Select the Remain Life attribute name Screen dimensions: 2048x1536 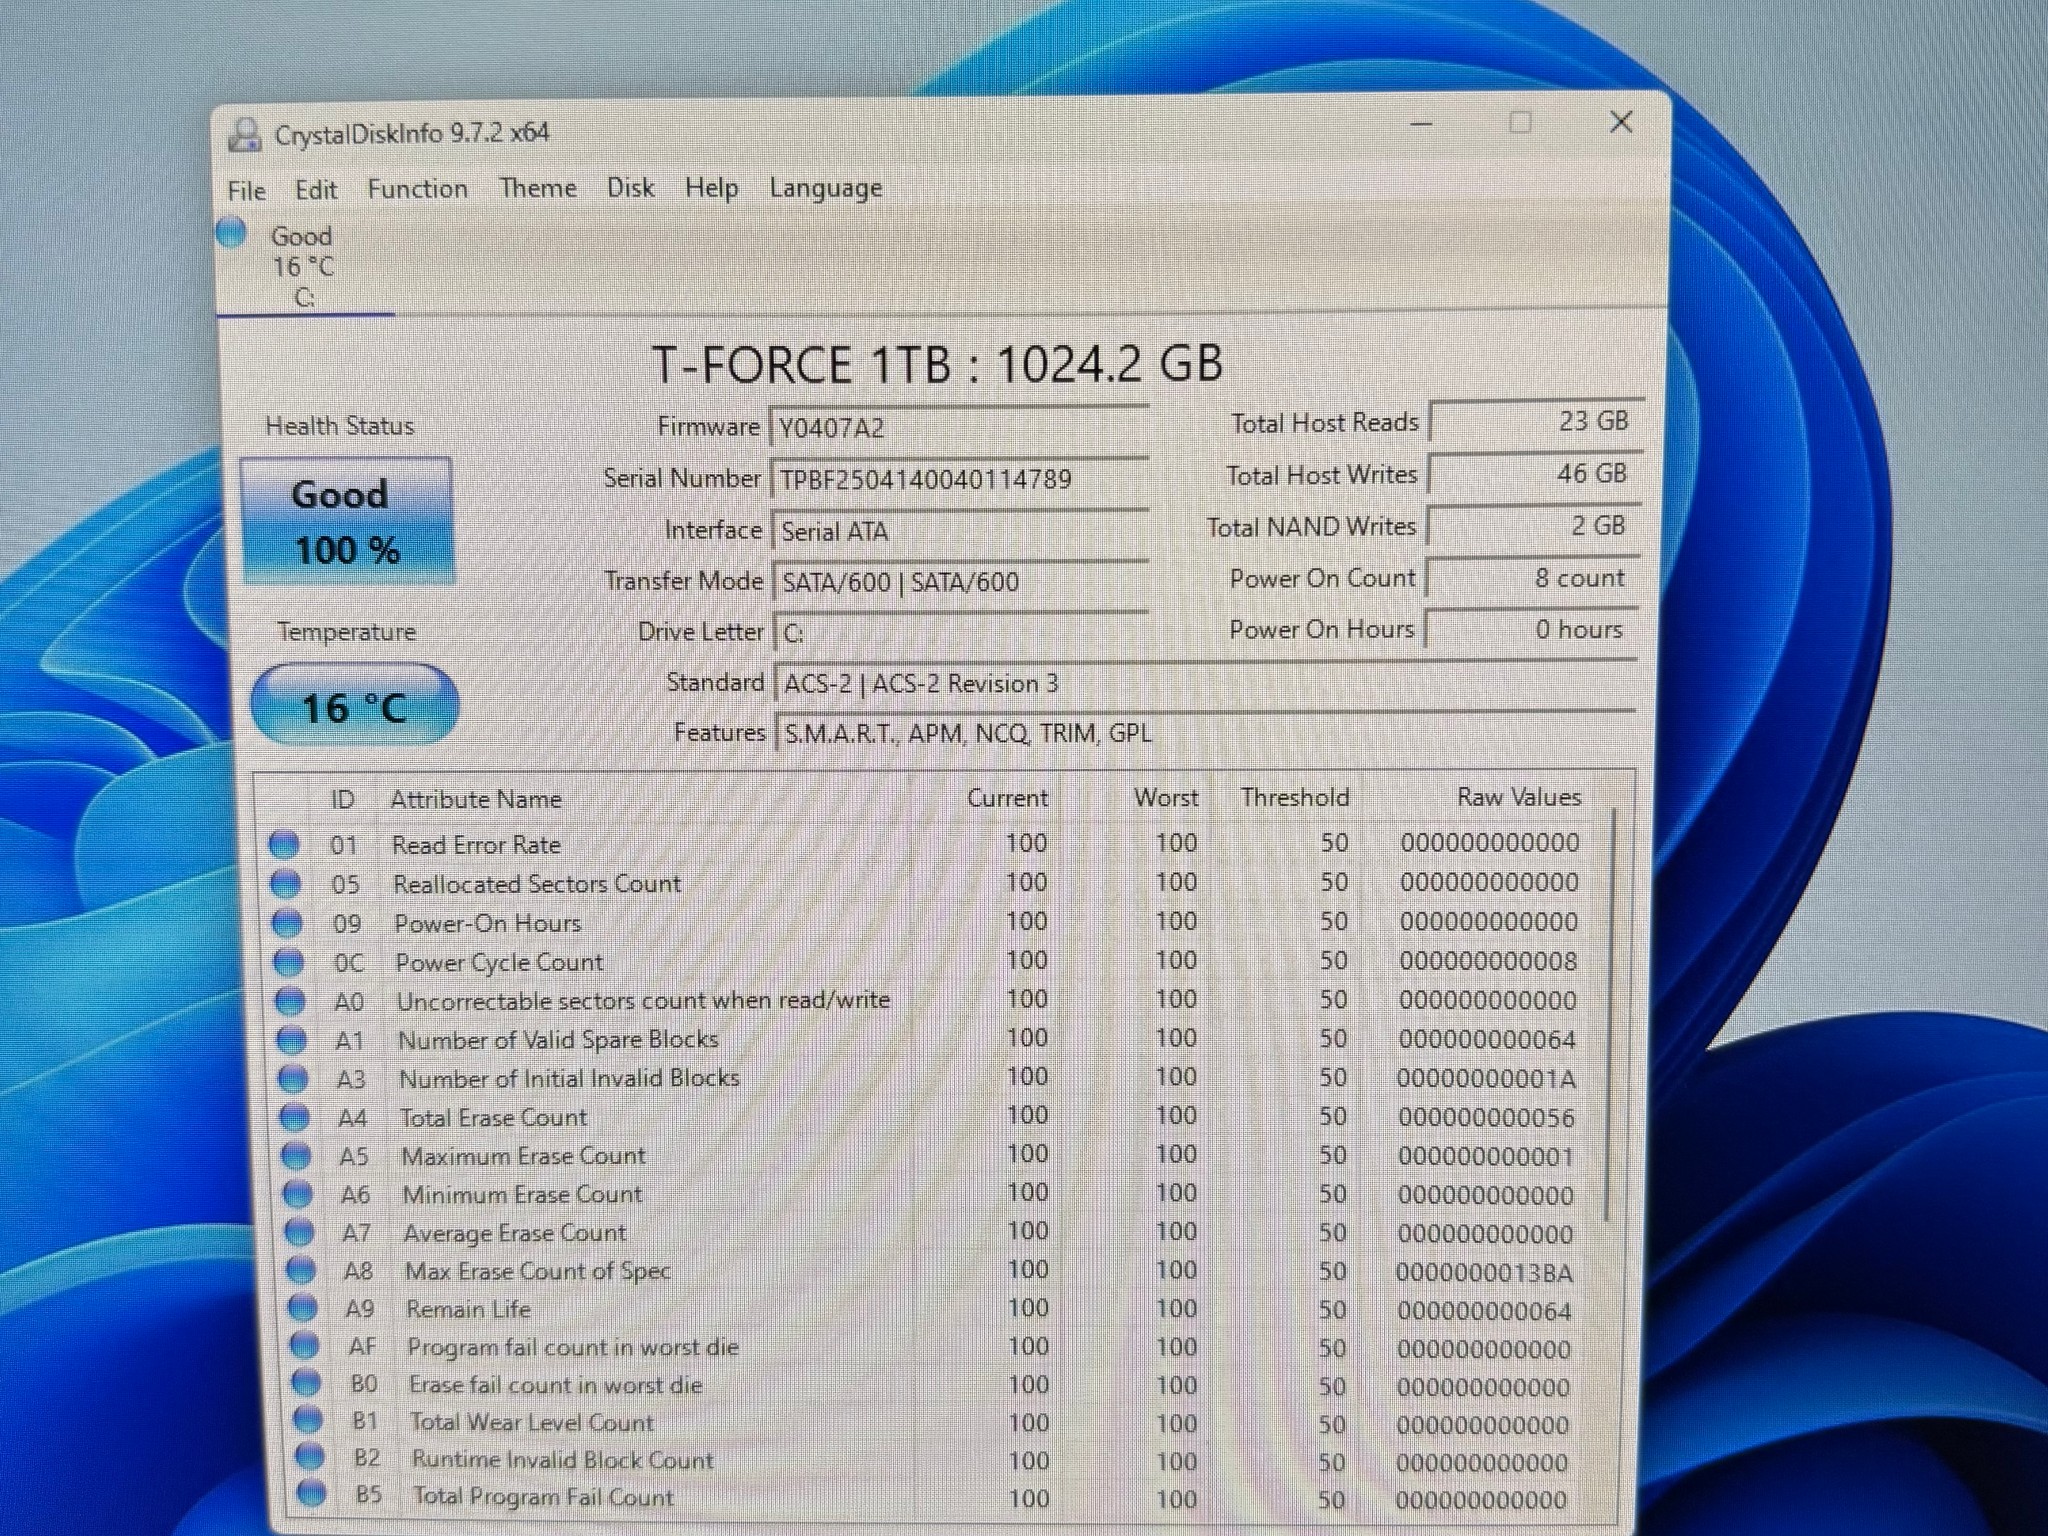tap(468, 1309)
